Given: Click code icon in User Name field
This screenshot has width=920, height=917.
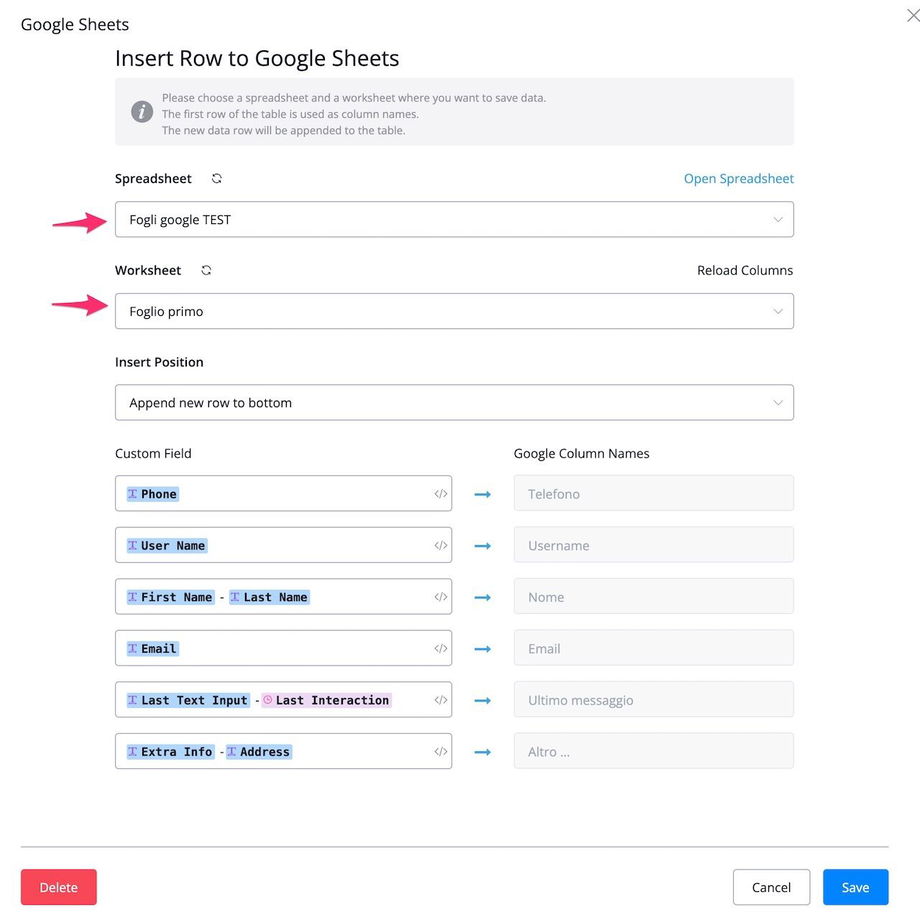Looking at the screenshot, I should (x=440, y=546).
